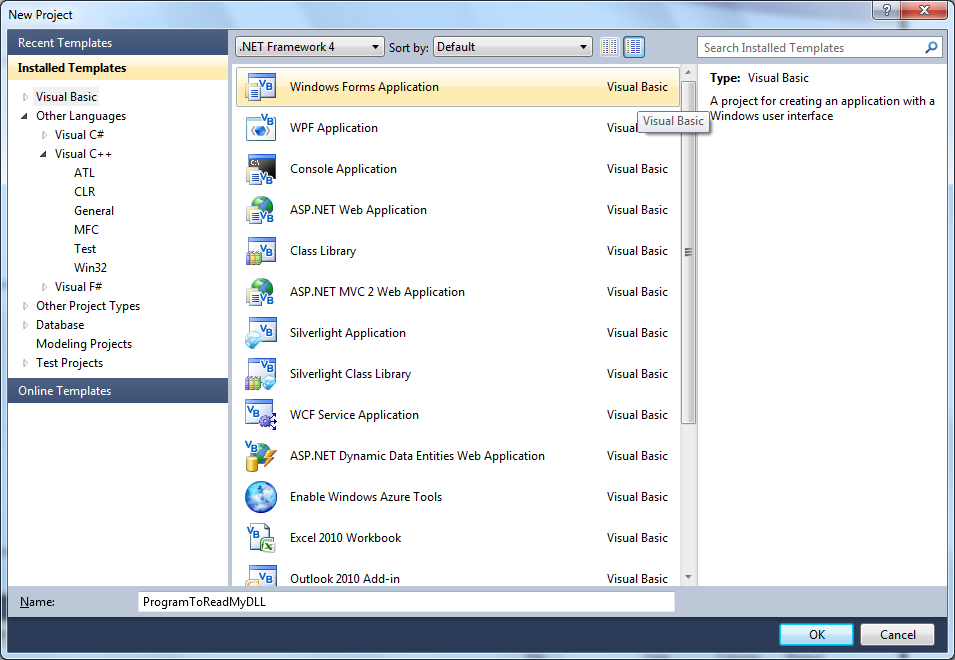
Task: Expand the Test Projects tree node
Action: 25,363
